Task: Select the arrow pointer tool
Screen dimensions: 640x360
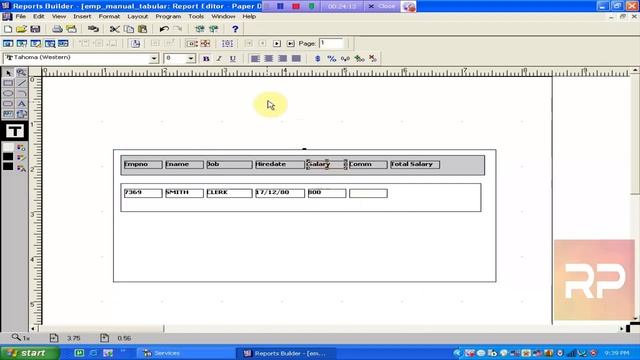Action: [8, 73]
